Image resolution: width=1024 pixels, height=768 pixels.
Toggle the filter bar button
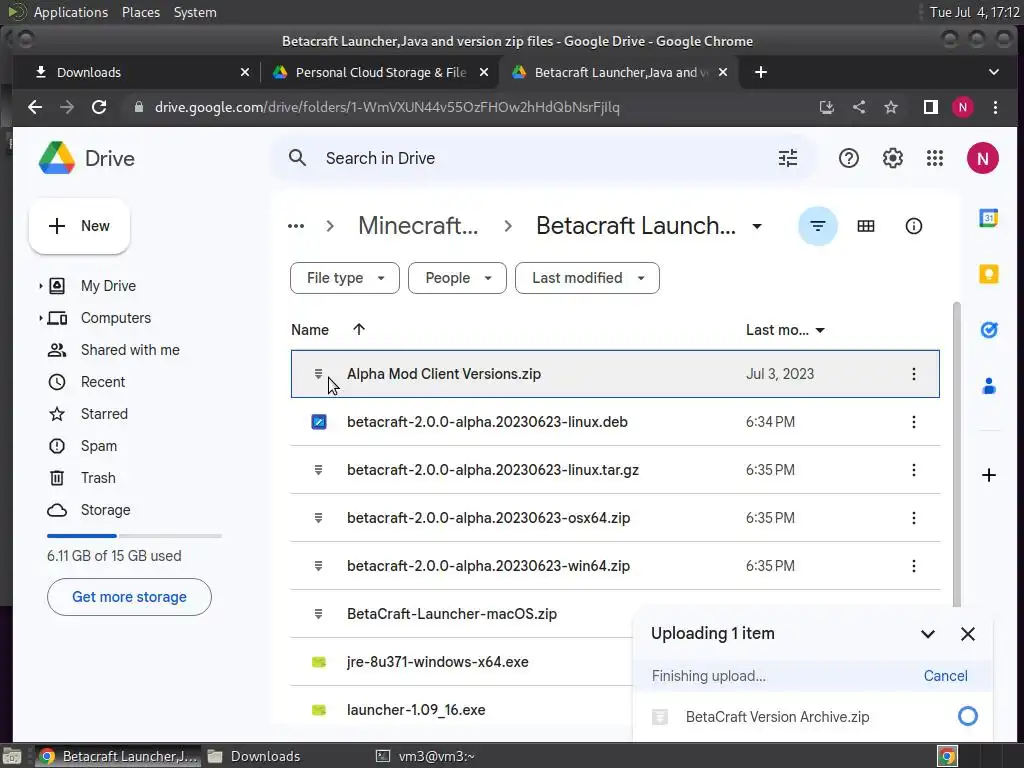pyautogui.click(x=818, y=226)
